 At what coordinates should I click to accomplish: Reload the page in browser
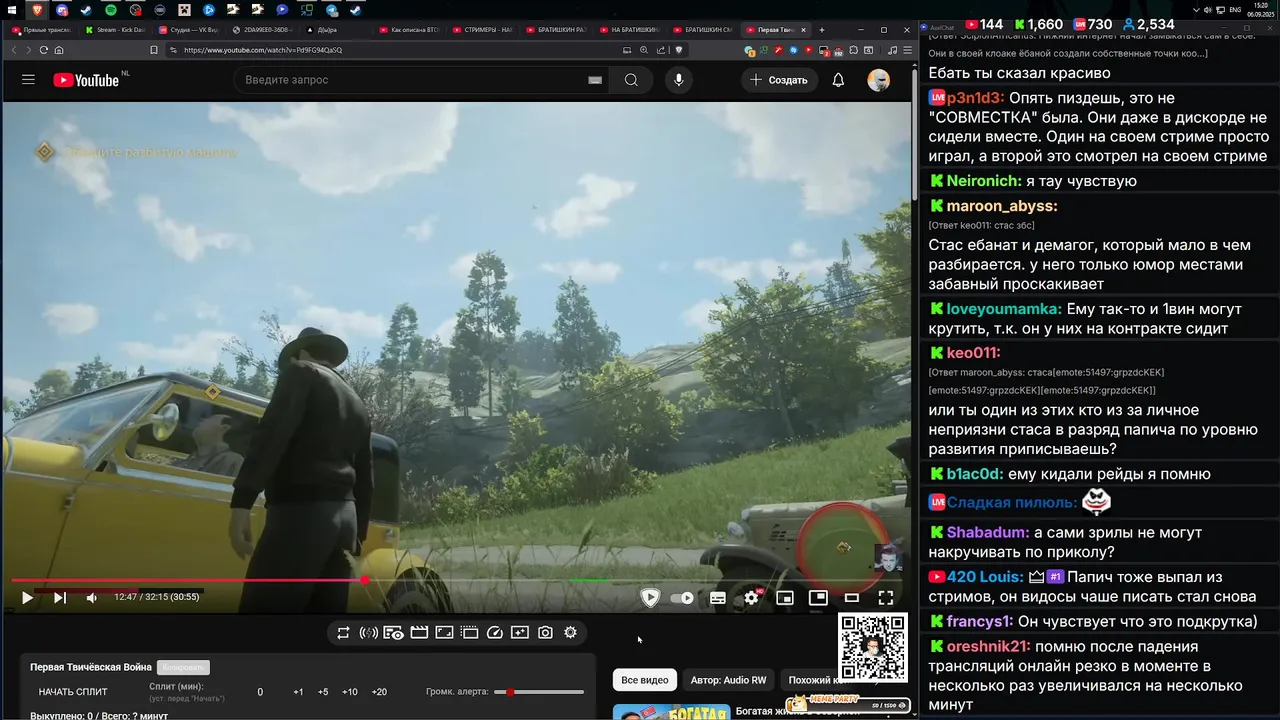(x=43, y=50)
